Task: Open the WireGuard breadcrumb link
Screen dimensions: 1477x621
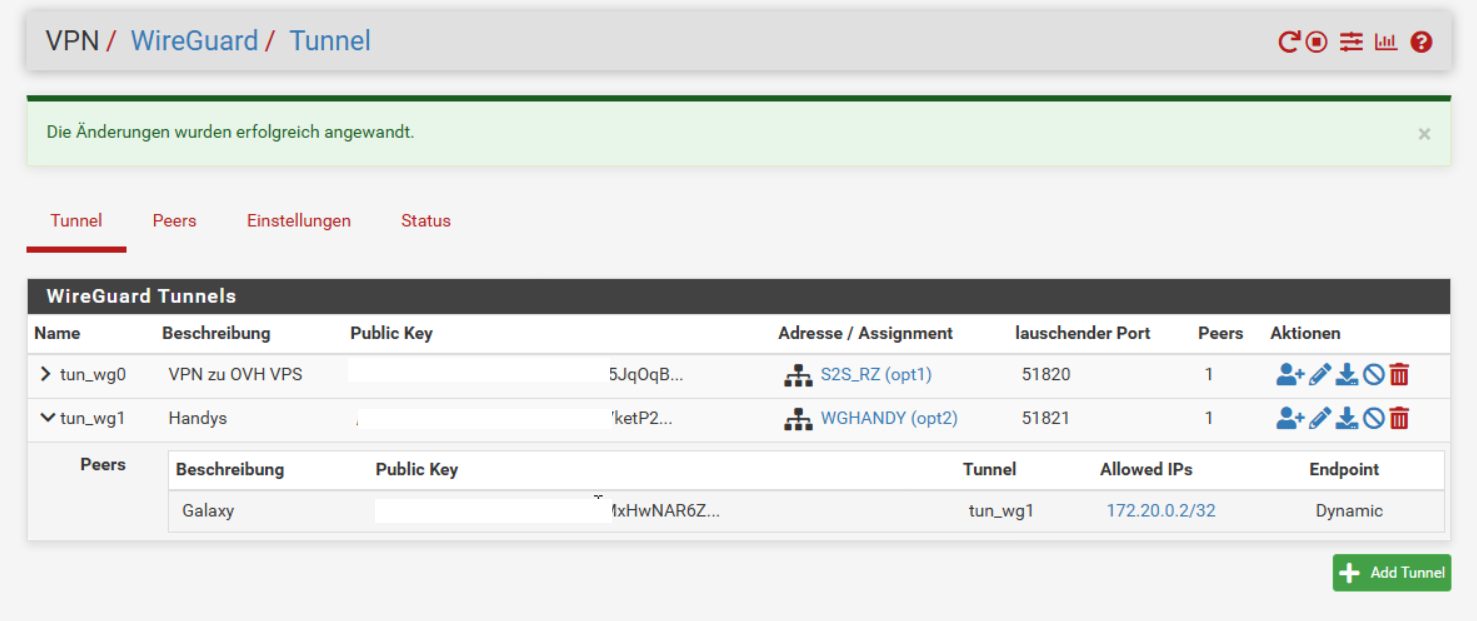Action: 194,41
